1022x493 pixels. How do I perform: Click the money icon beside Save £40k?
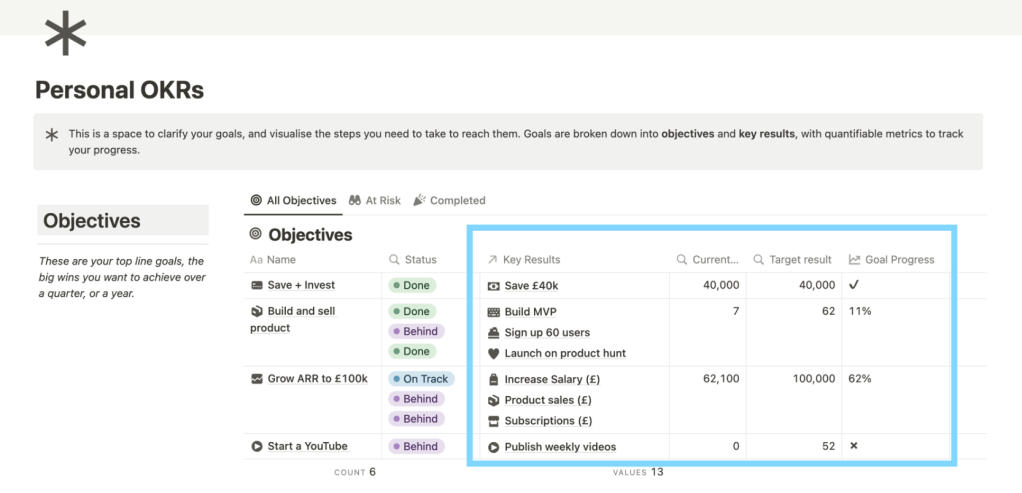pyautogui.click(x=493, y=286)
